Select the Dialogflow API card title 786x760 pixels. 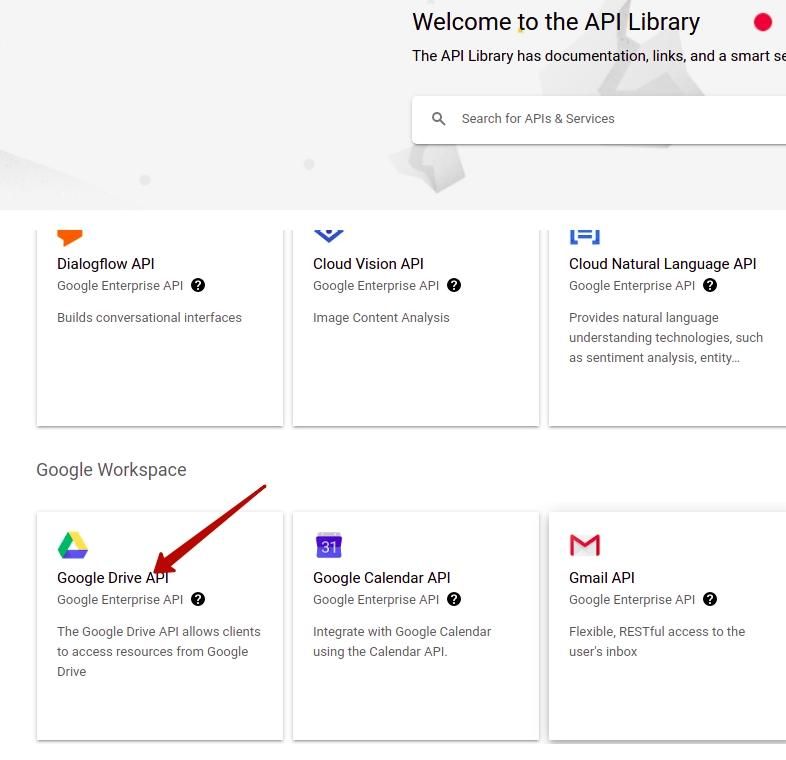(x=106, y=264)
